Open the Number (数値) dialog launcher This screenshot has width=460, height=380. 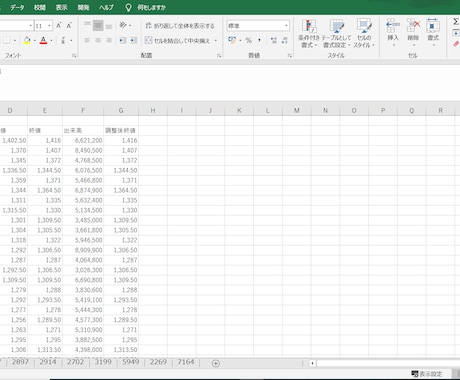[x=290, y=56]
